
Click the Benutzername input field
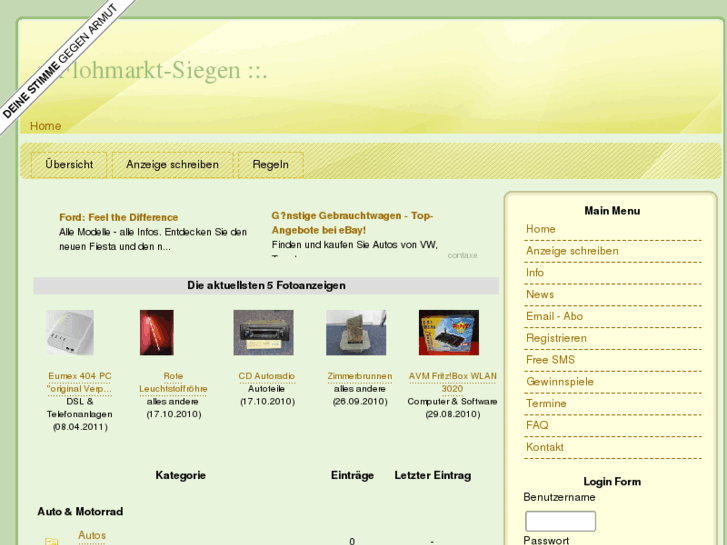[x=560, y=521]
